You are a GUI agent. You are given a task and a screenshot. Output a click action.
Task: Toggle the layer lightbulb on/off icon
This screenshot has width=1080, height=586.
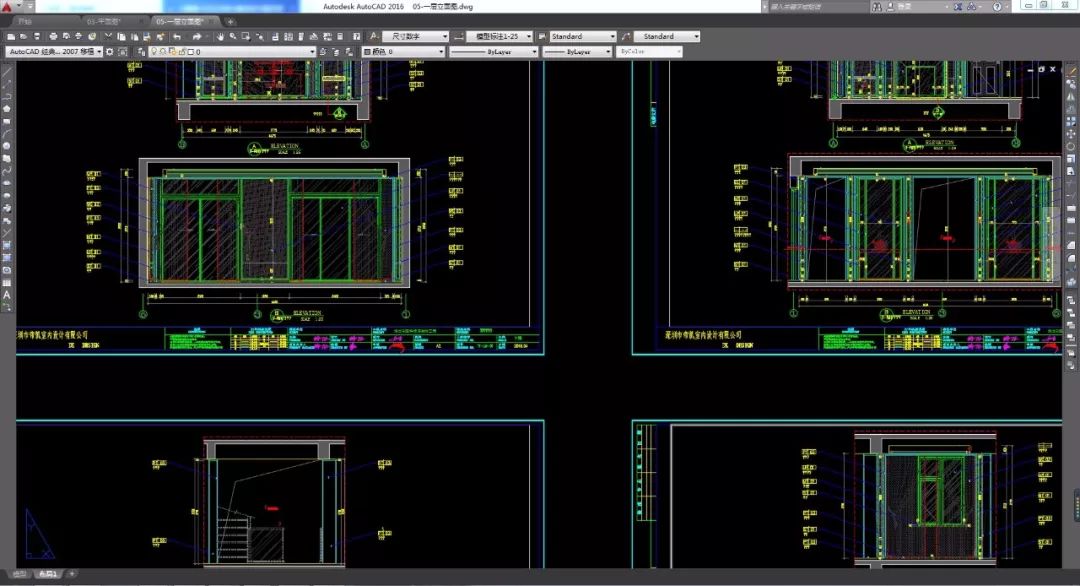pyautogui.click(x=154, y=52)
